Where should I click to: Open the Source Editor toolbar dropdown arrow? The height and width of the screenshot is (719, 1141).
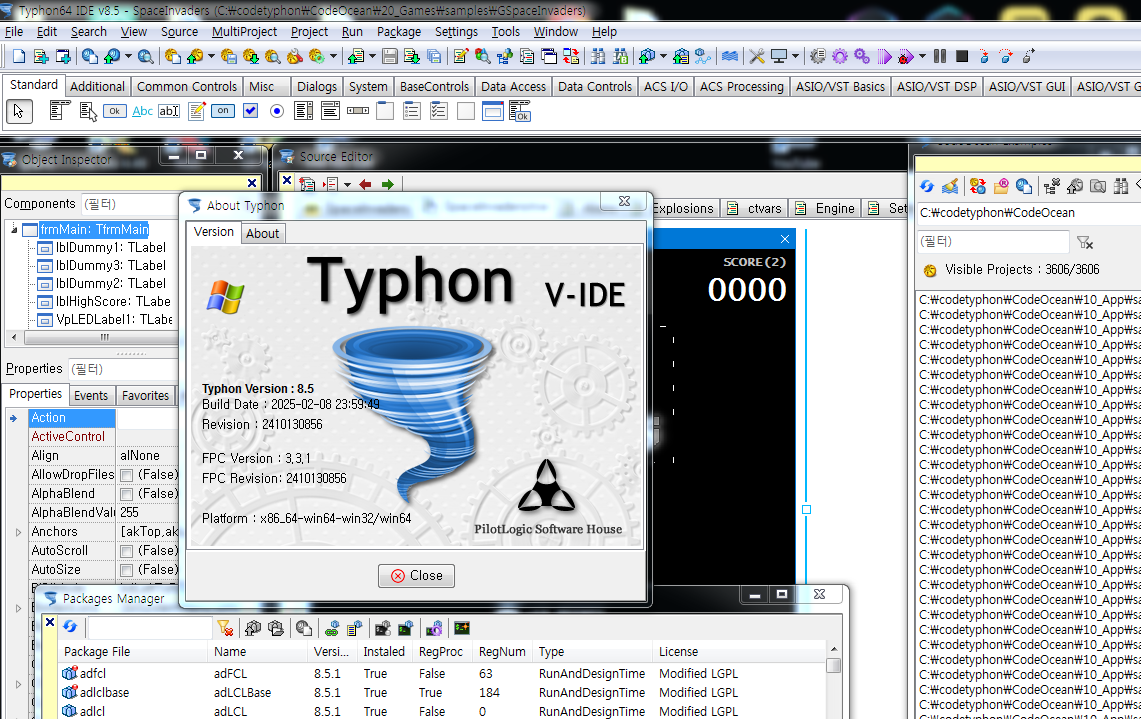click(x=347, y=185)
